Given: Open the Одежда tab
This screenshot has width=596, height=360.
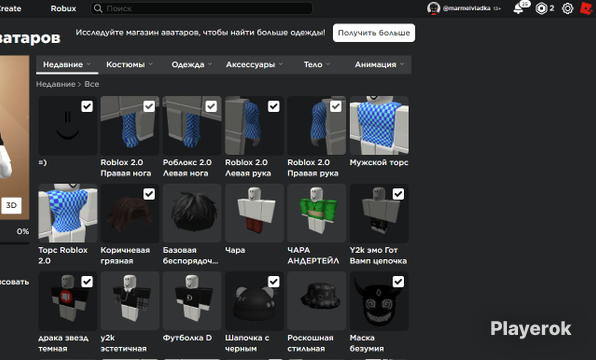Looking at the screenshot, I should tap(192, 65).
